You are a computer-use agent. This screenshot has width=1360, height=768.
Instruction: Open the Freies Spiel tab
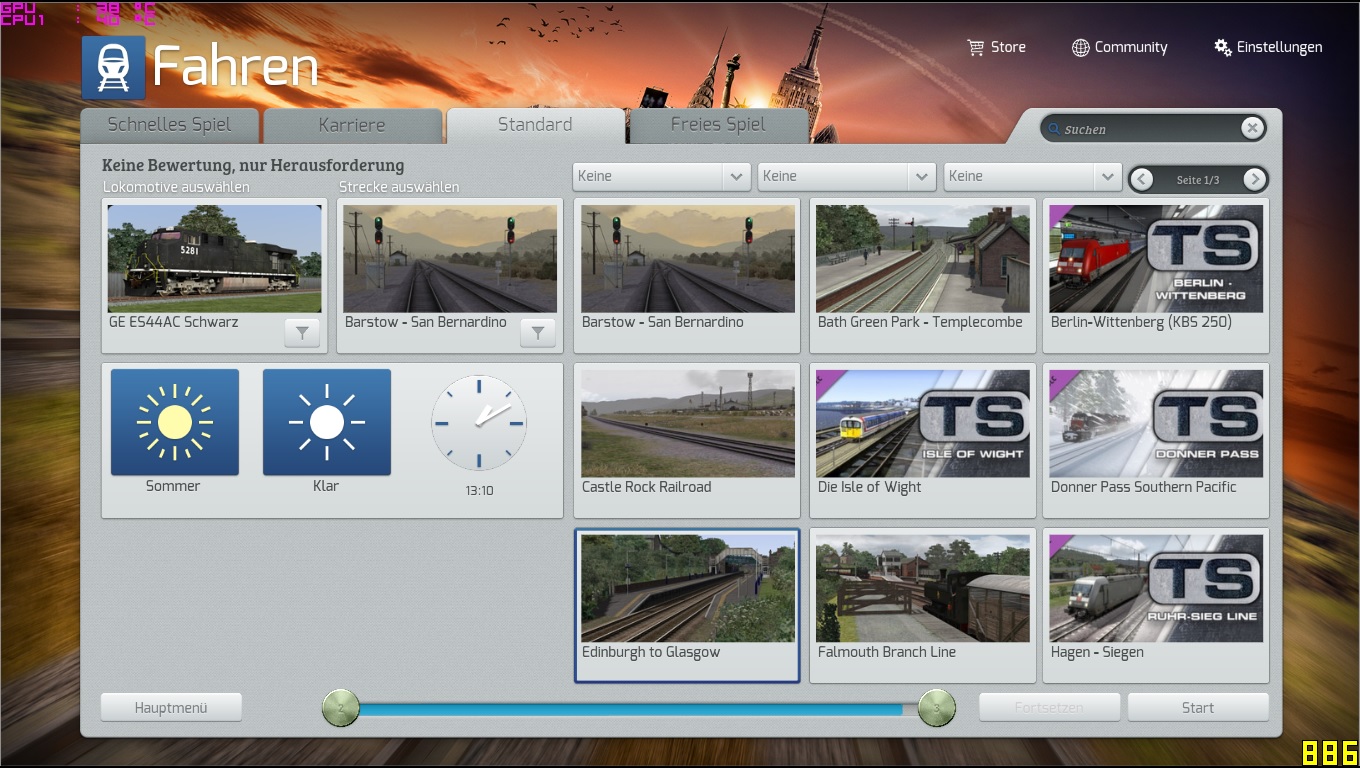coord(718,125)
